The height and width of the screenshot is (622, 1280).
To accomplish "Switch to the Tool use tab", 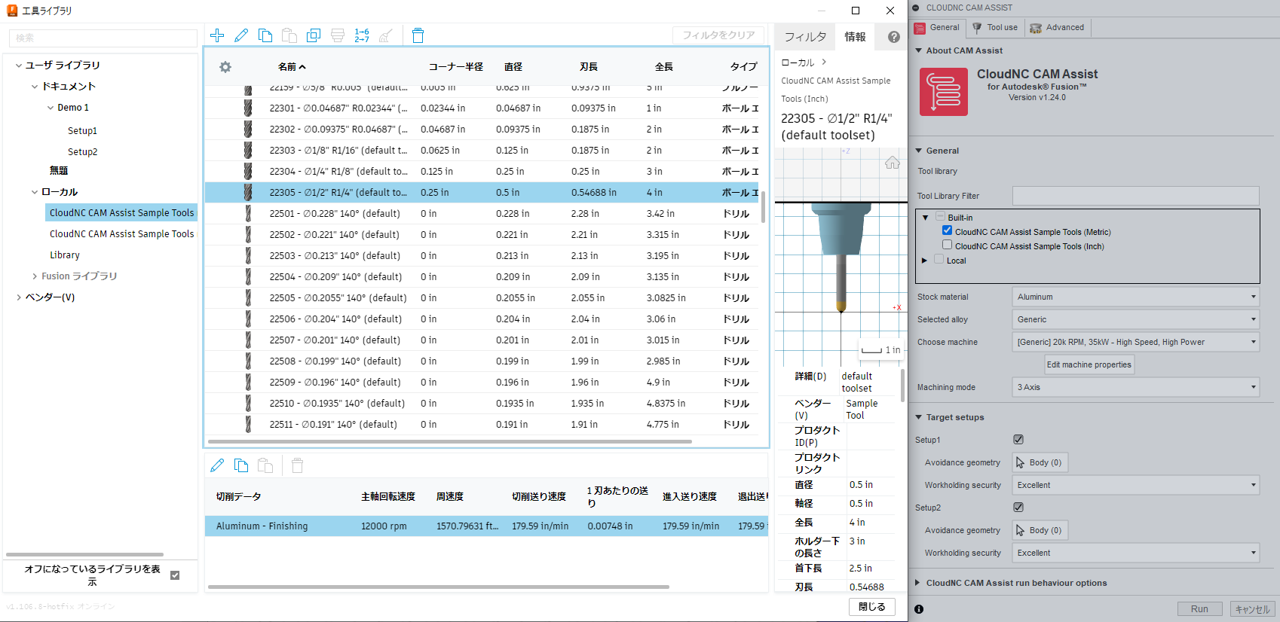I will click(995, 28).
